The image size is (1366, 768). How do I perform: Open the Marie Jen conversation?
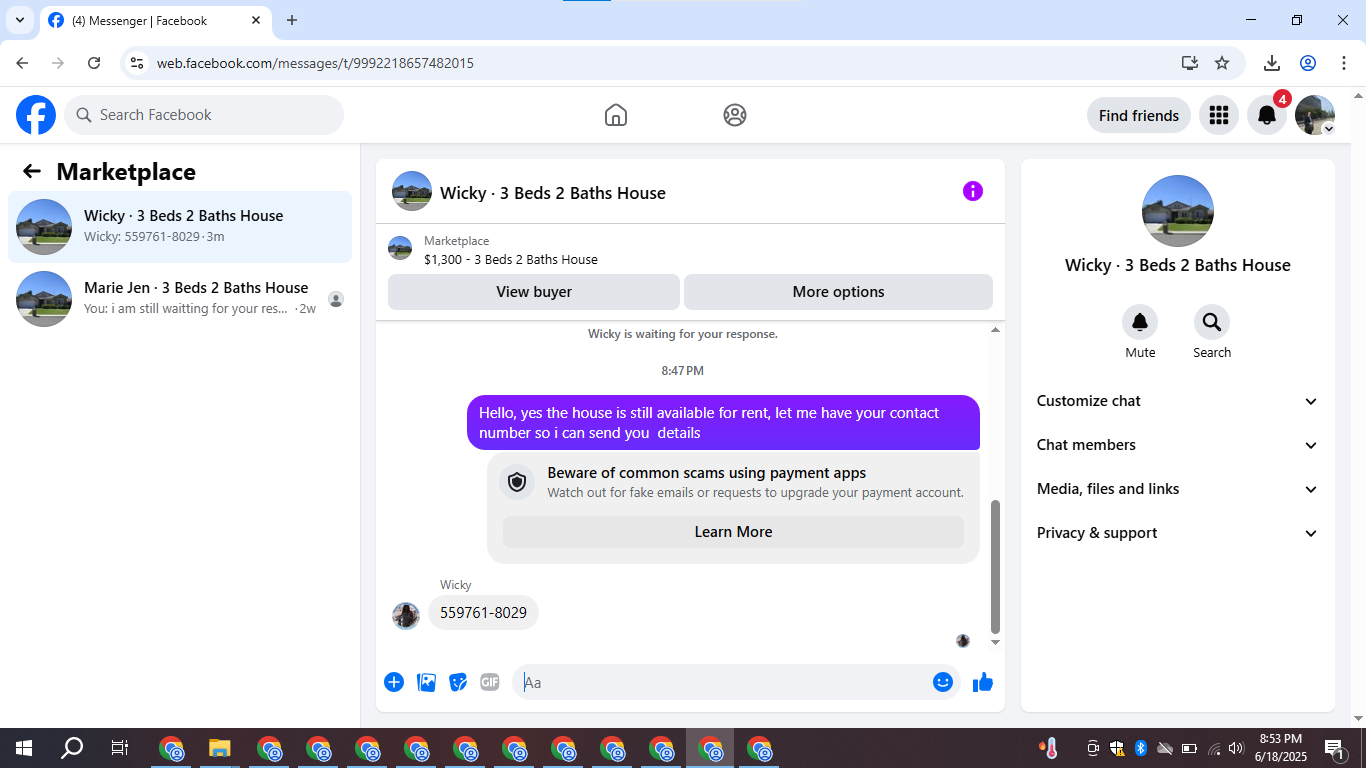[180, 299]
